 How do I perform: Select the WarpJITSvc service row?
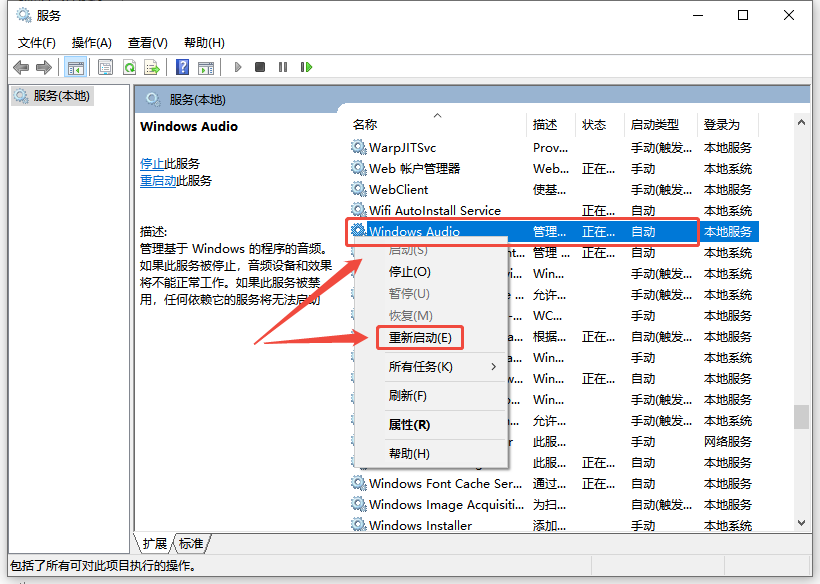(554, 147)
